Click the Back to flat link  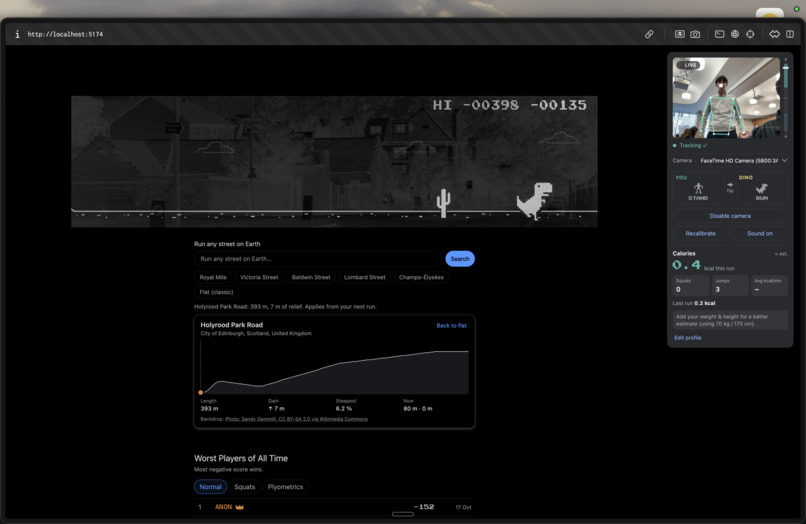[451, 326]
